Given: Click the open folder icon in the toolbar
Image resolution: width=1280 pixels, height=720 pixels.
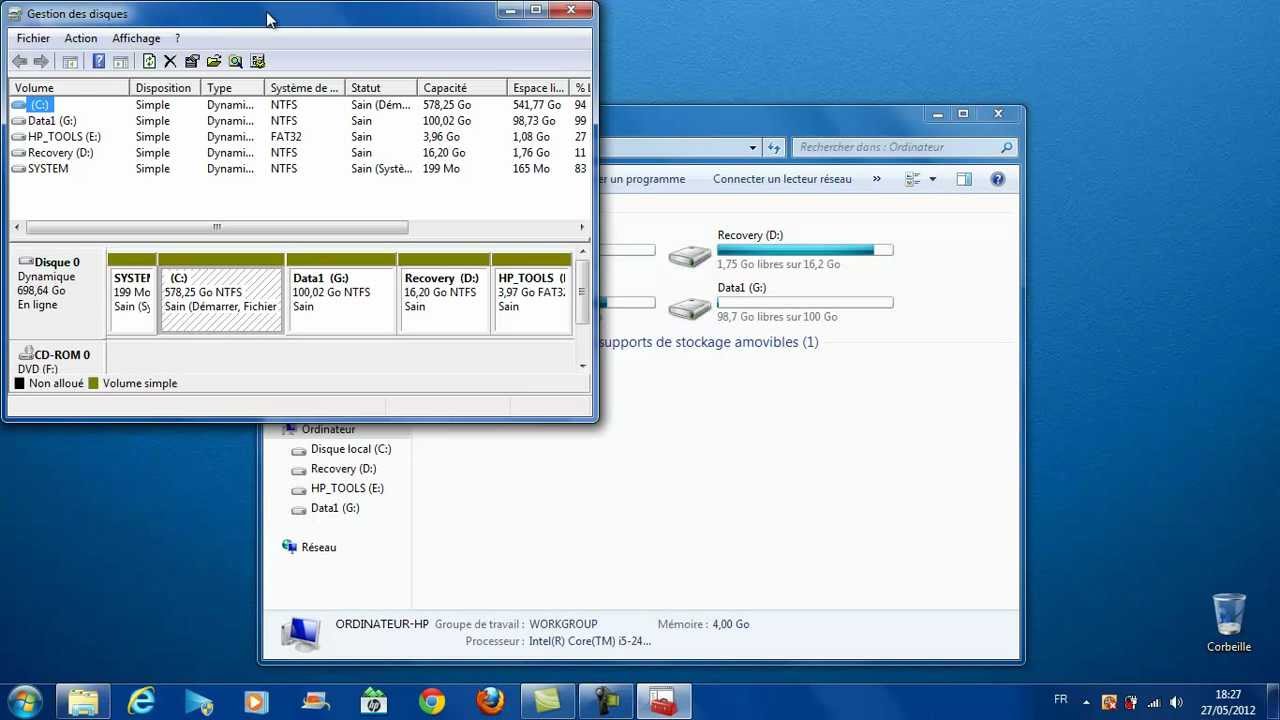Looking at the screenshot, I should tap(214, 62).
